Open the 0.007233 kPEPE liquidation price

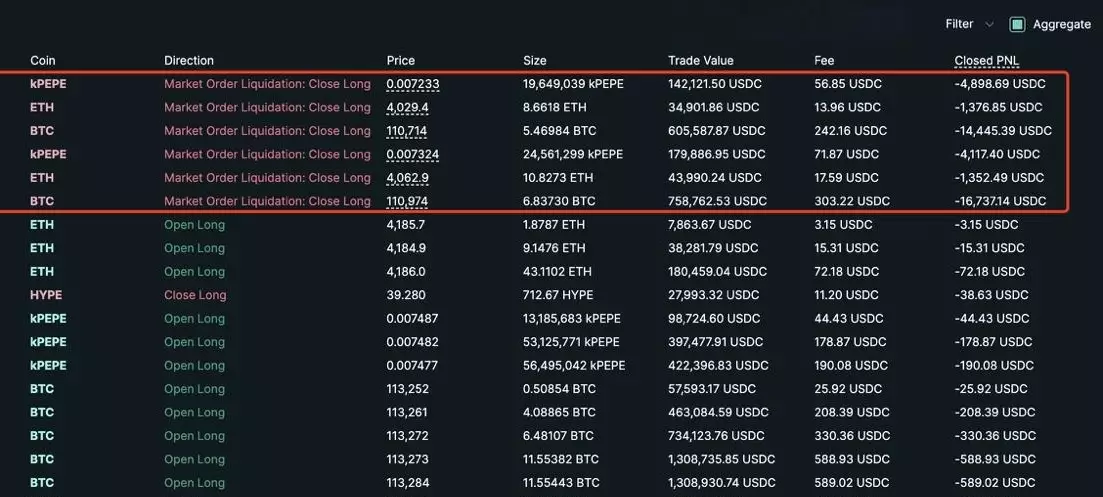click(412, 84)
